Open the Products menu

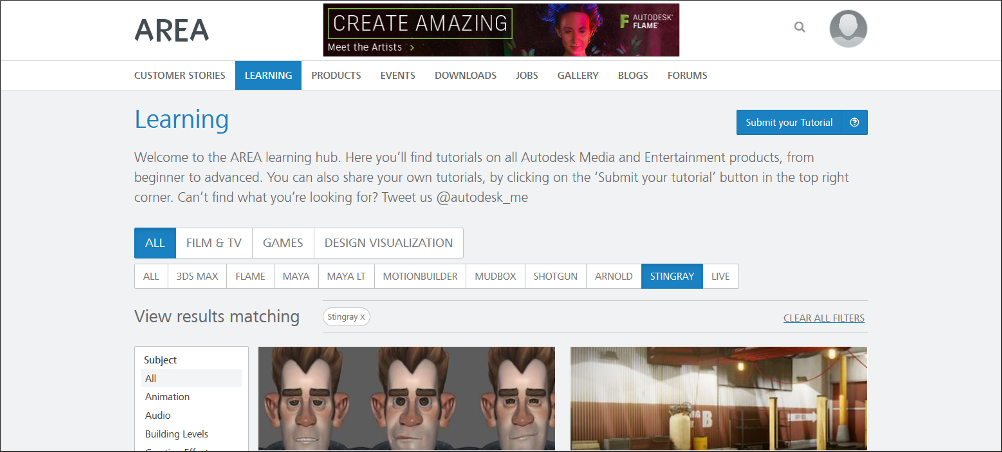336,75
